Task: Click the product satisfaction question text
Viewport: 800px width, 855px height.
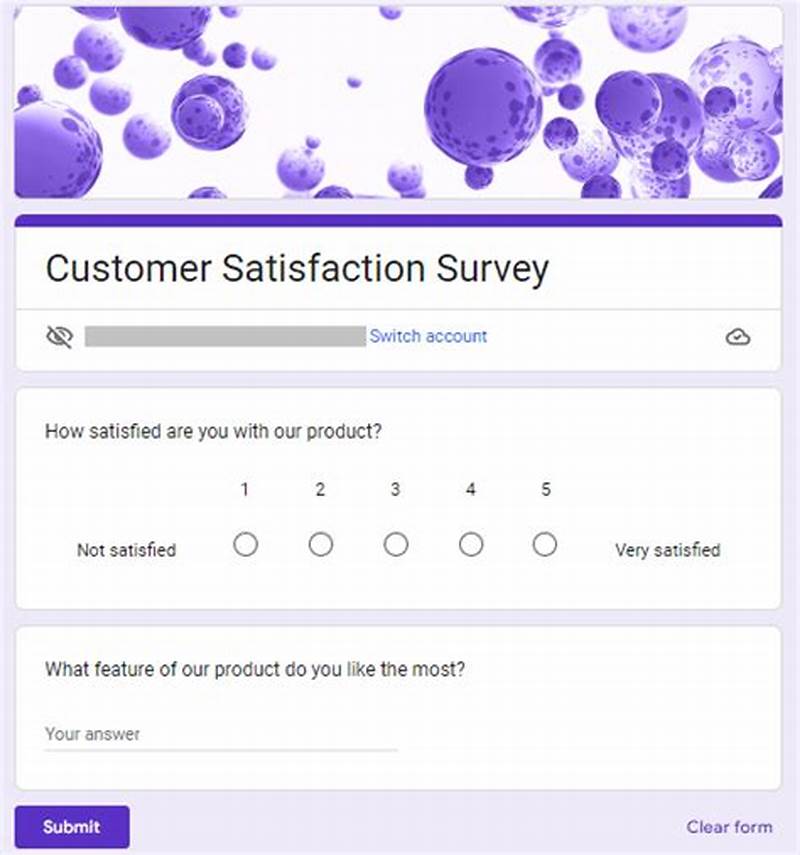Action: [x=215, y=432]
